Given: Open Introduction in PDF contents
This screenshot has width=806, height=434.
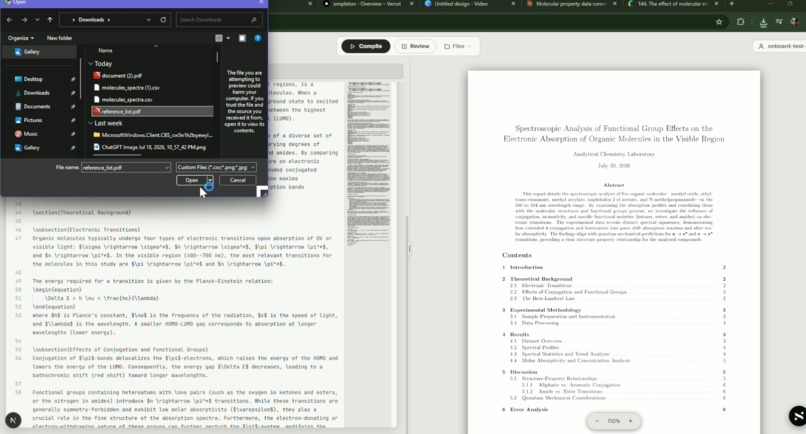Looking at the screenshot, I should tap(526, 267).
